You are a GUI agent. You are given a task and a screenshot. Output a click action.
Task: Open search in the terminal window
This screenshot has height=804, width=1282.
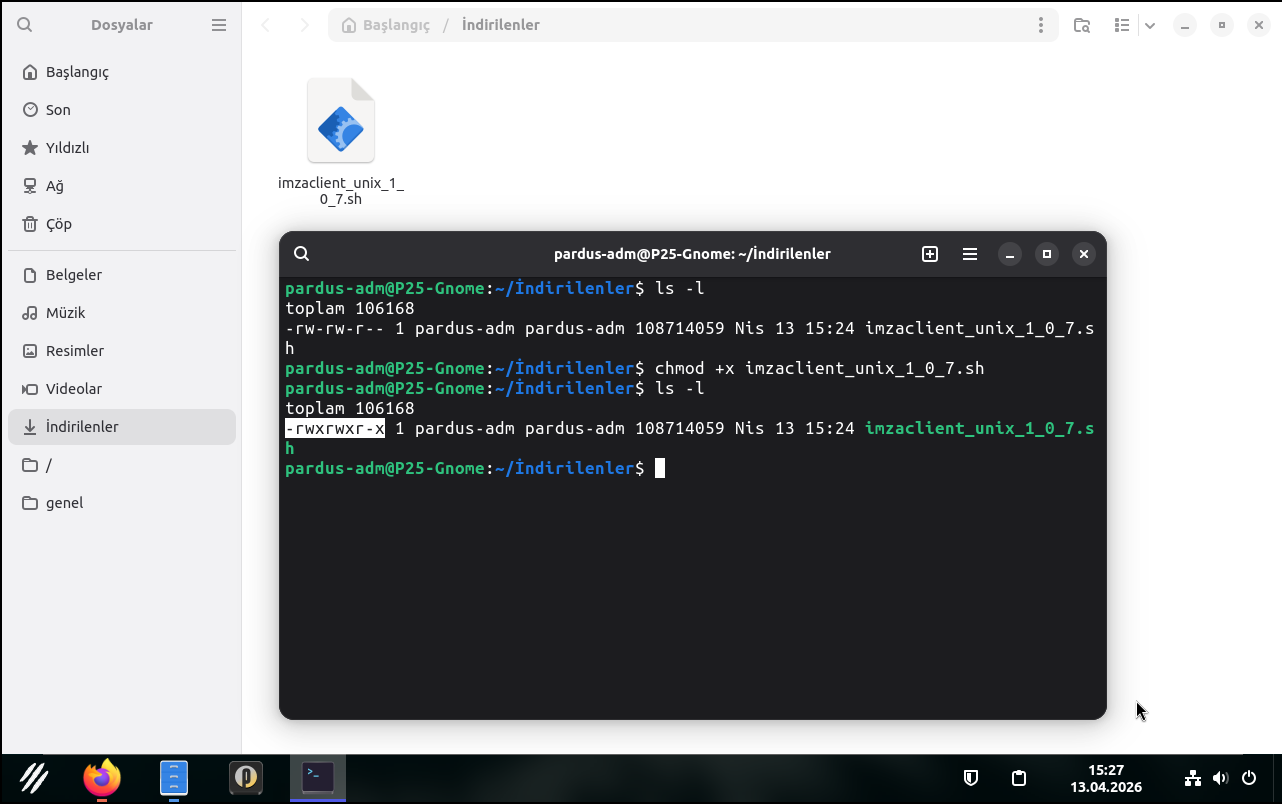click(x=302, y=254)
